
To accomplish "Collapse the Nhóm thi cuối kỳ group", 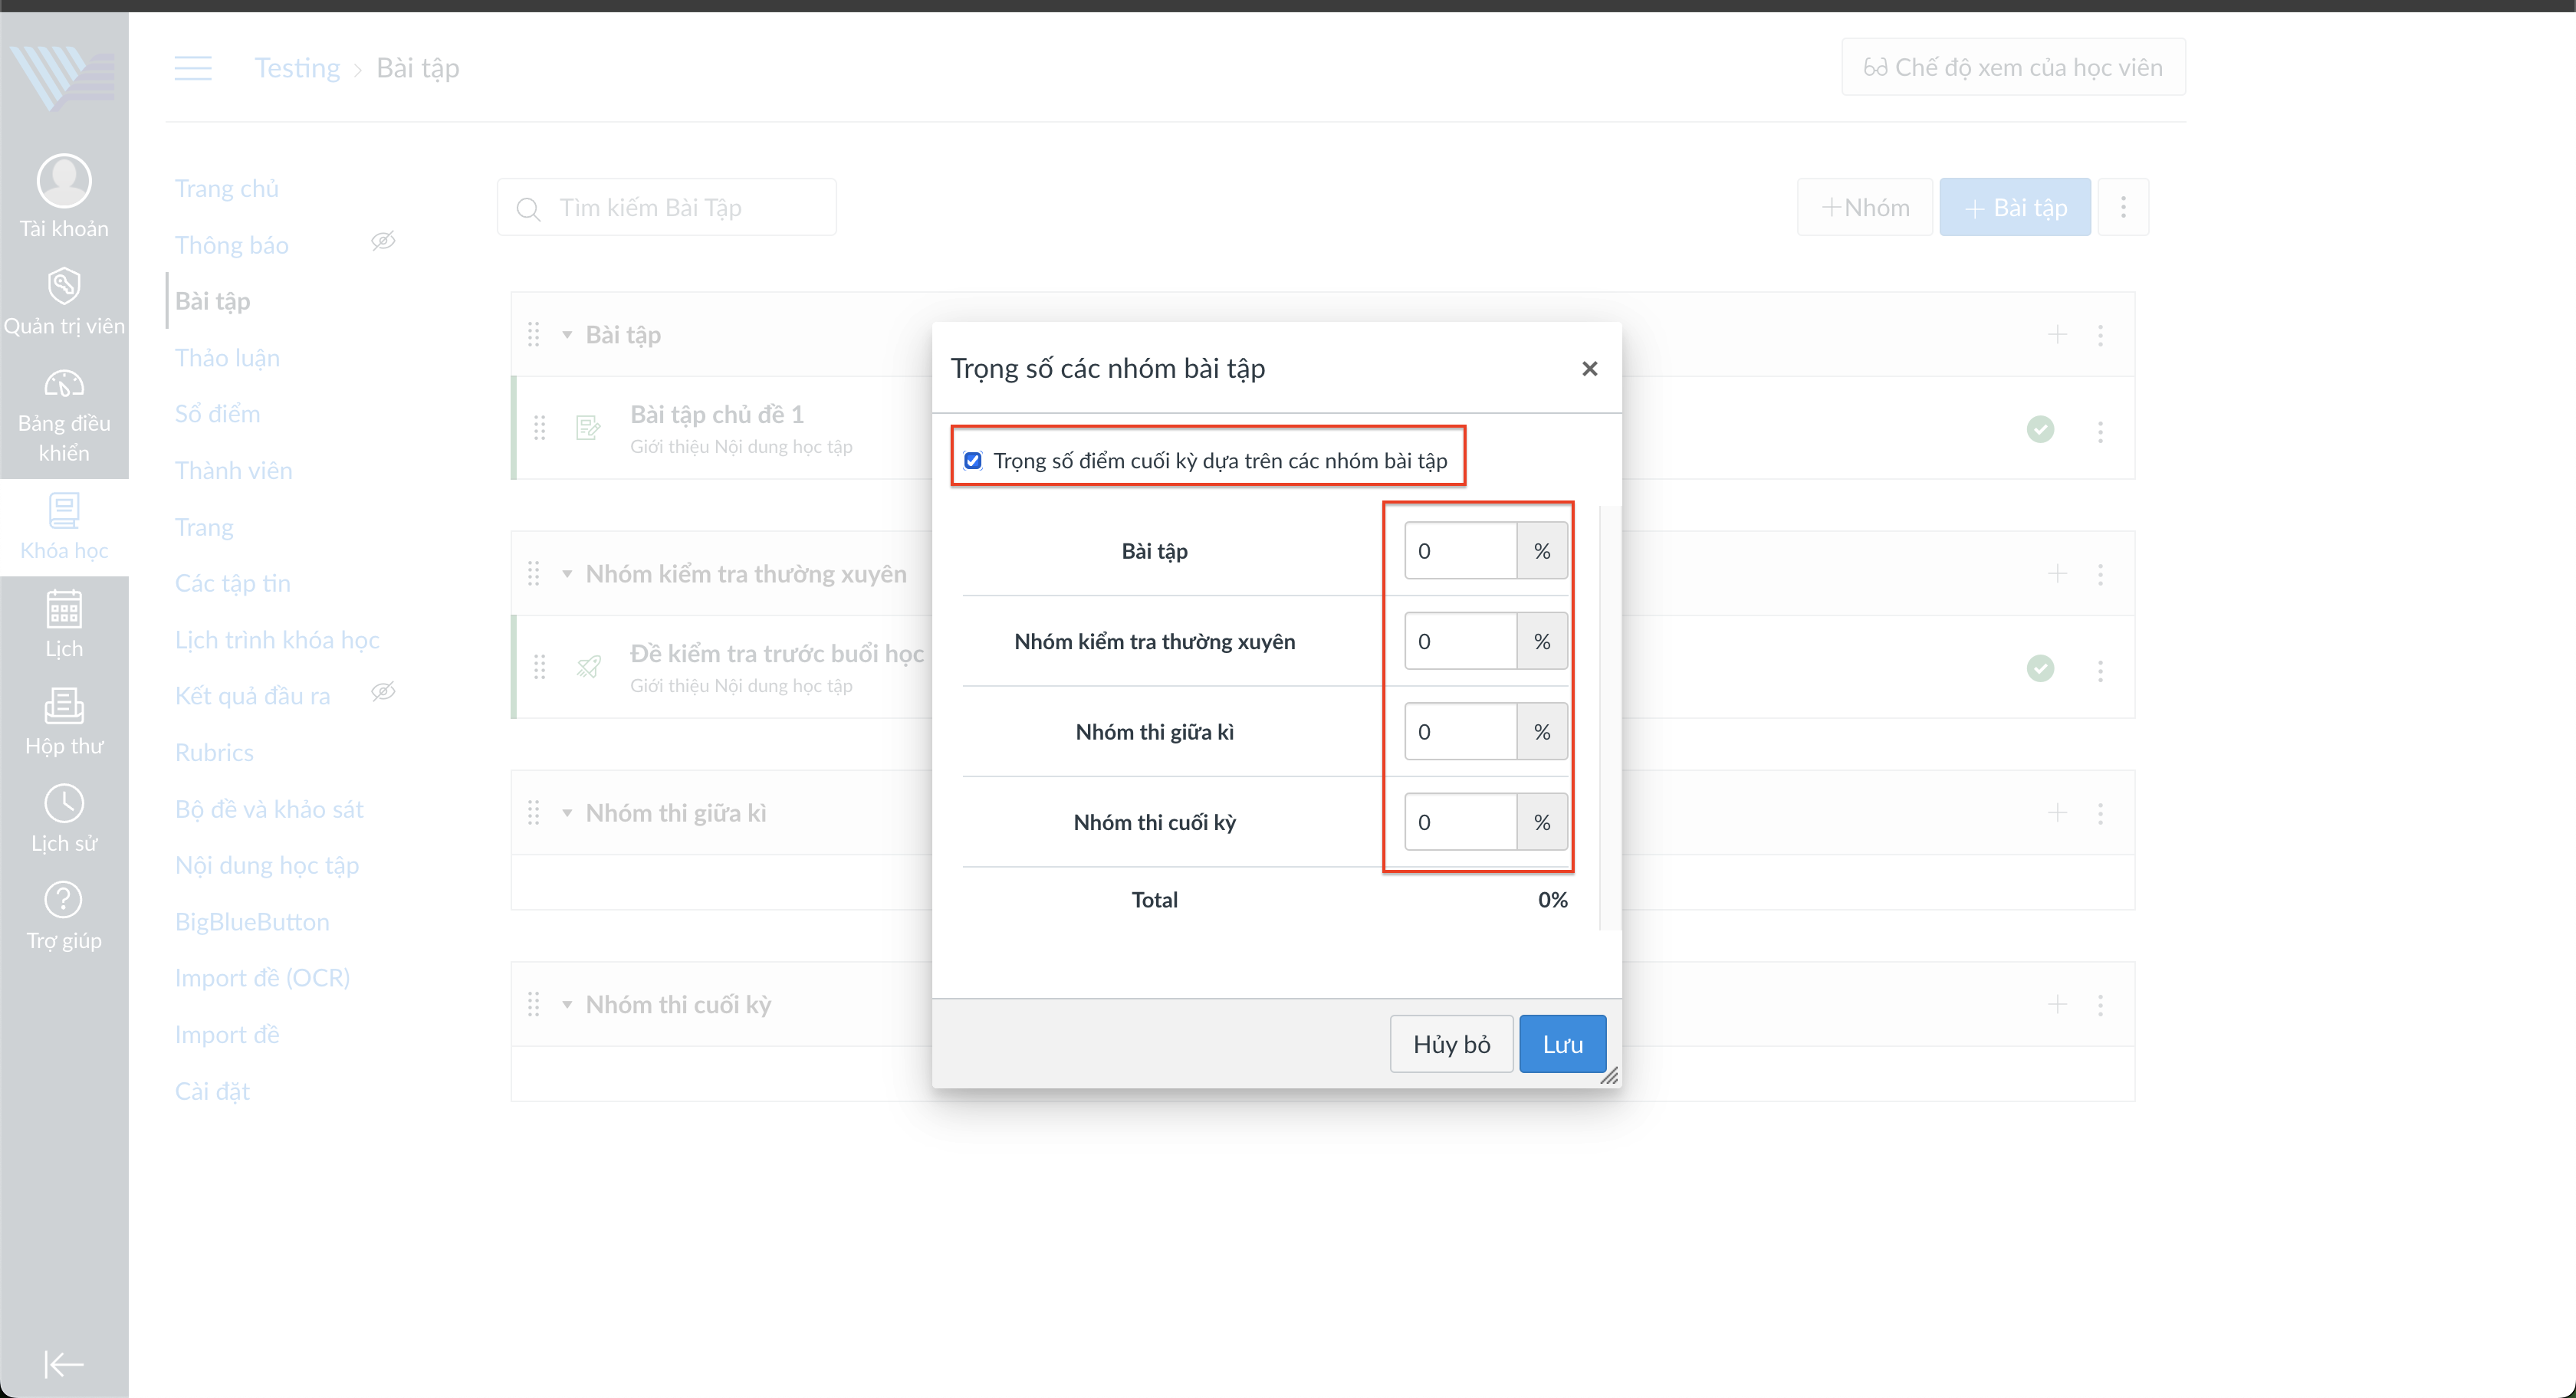I will click(x=567, y=1005).
